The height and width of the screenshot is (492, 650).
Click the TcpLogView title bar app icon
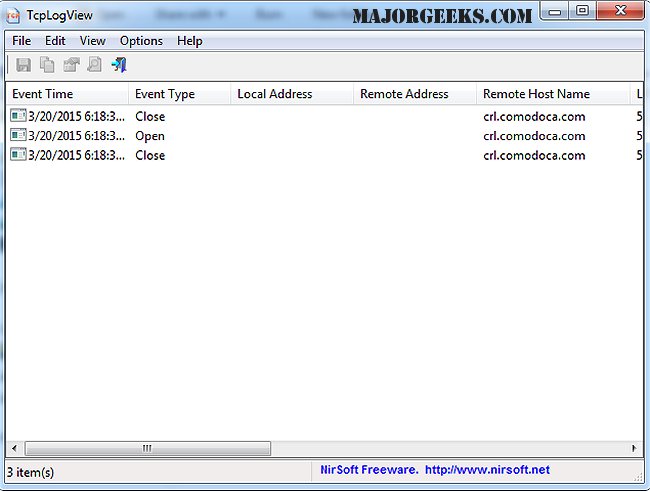click(13, 16)
